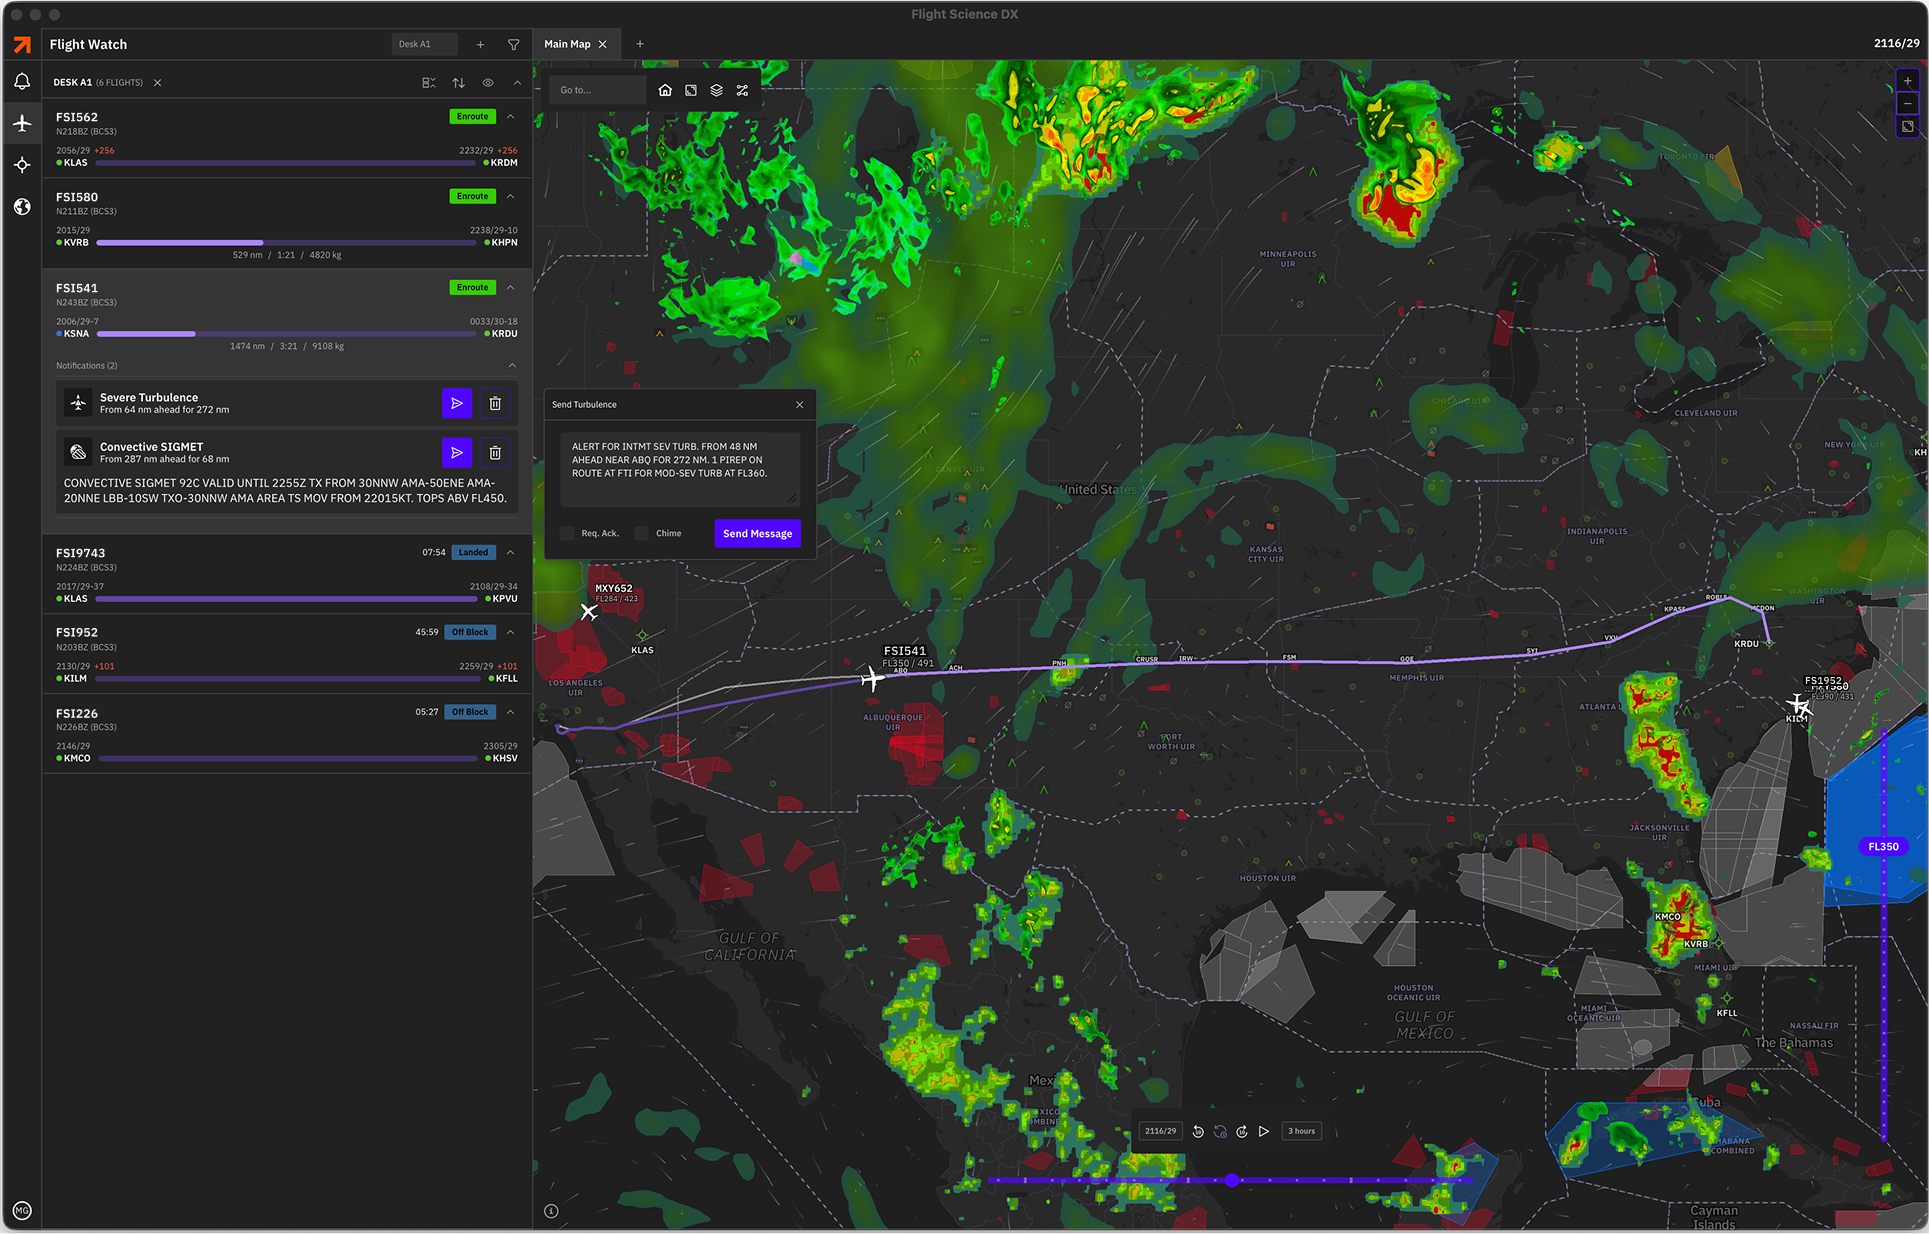Click the 2116/29 timeline time box
Viewport: 1929px width, 1234px height.
click(x=1160, y=1131)
